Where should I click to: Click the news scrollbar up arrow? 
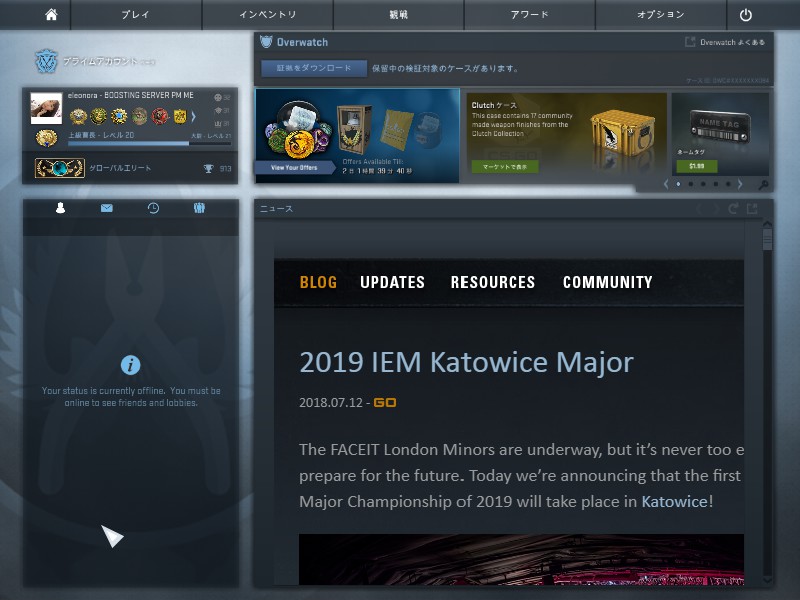pos(767,224)
